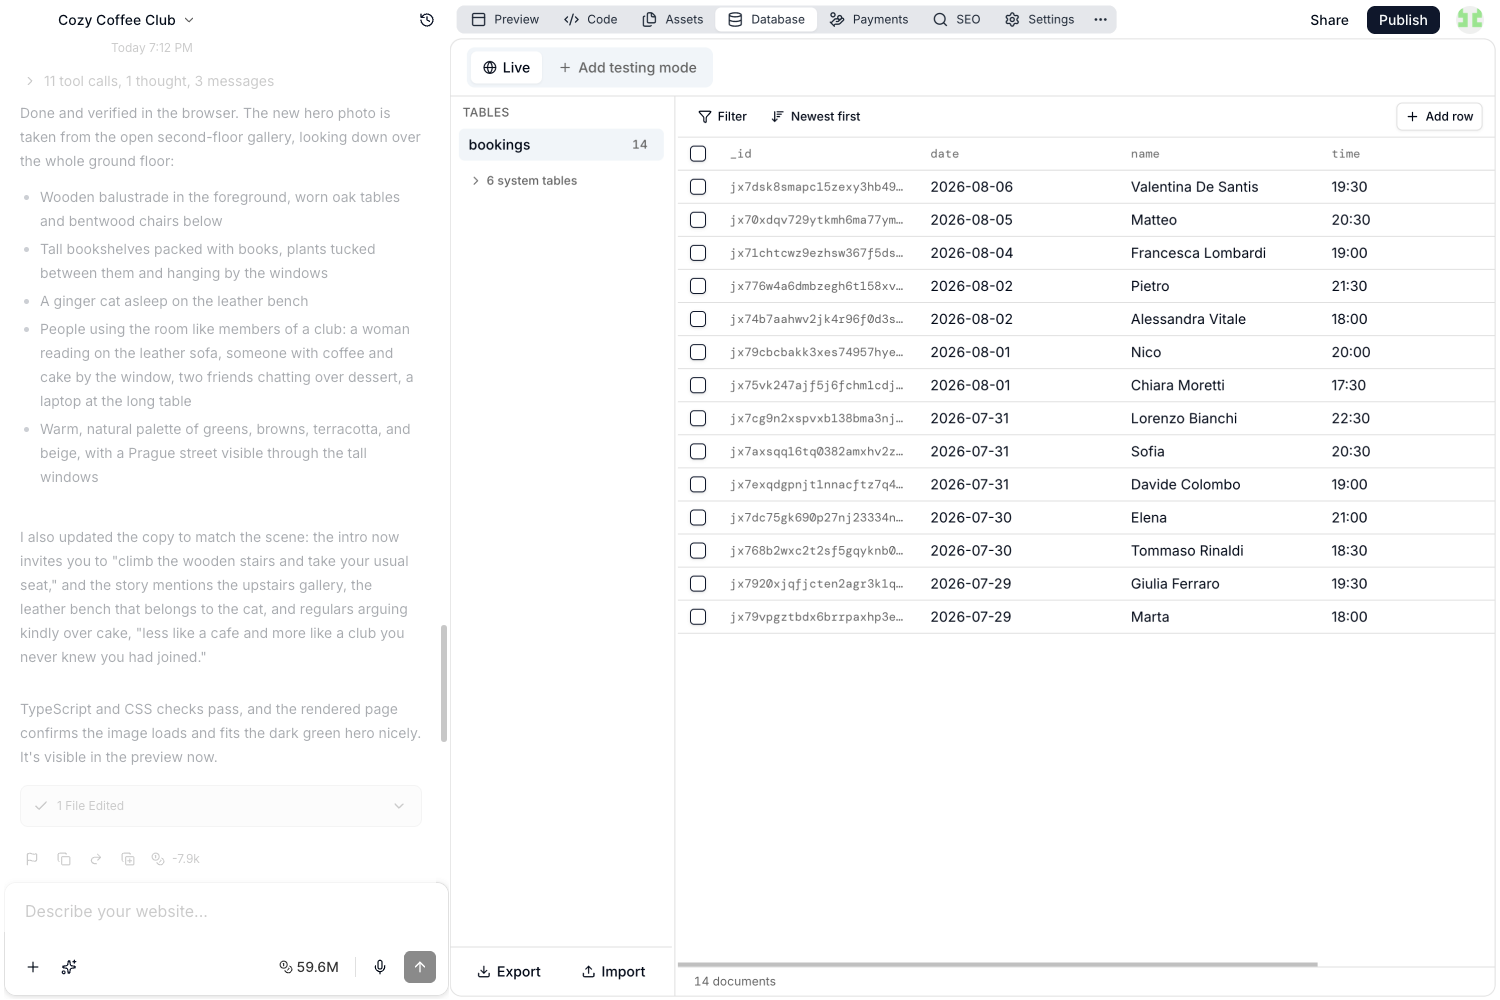
Task: Open the Cozy Coffee Club project dropdown
Action: point(126,20)
